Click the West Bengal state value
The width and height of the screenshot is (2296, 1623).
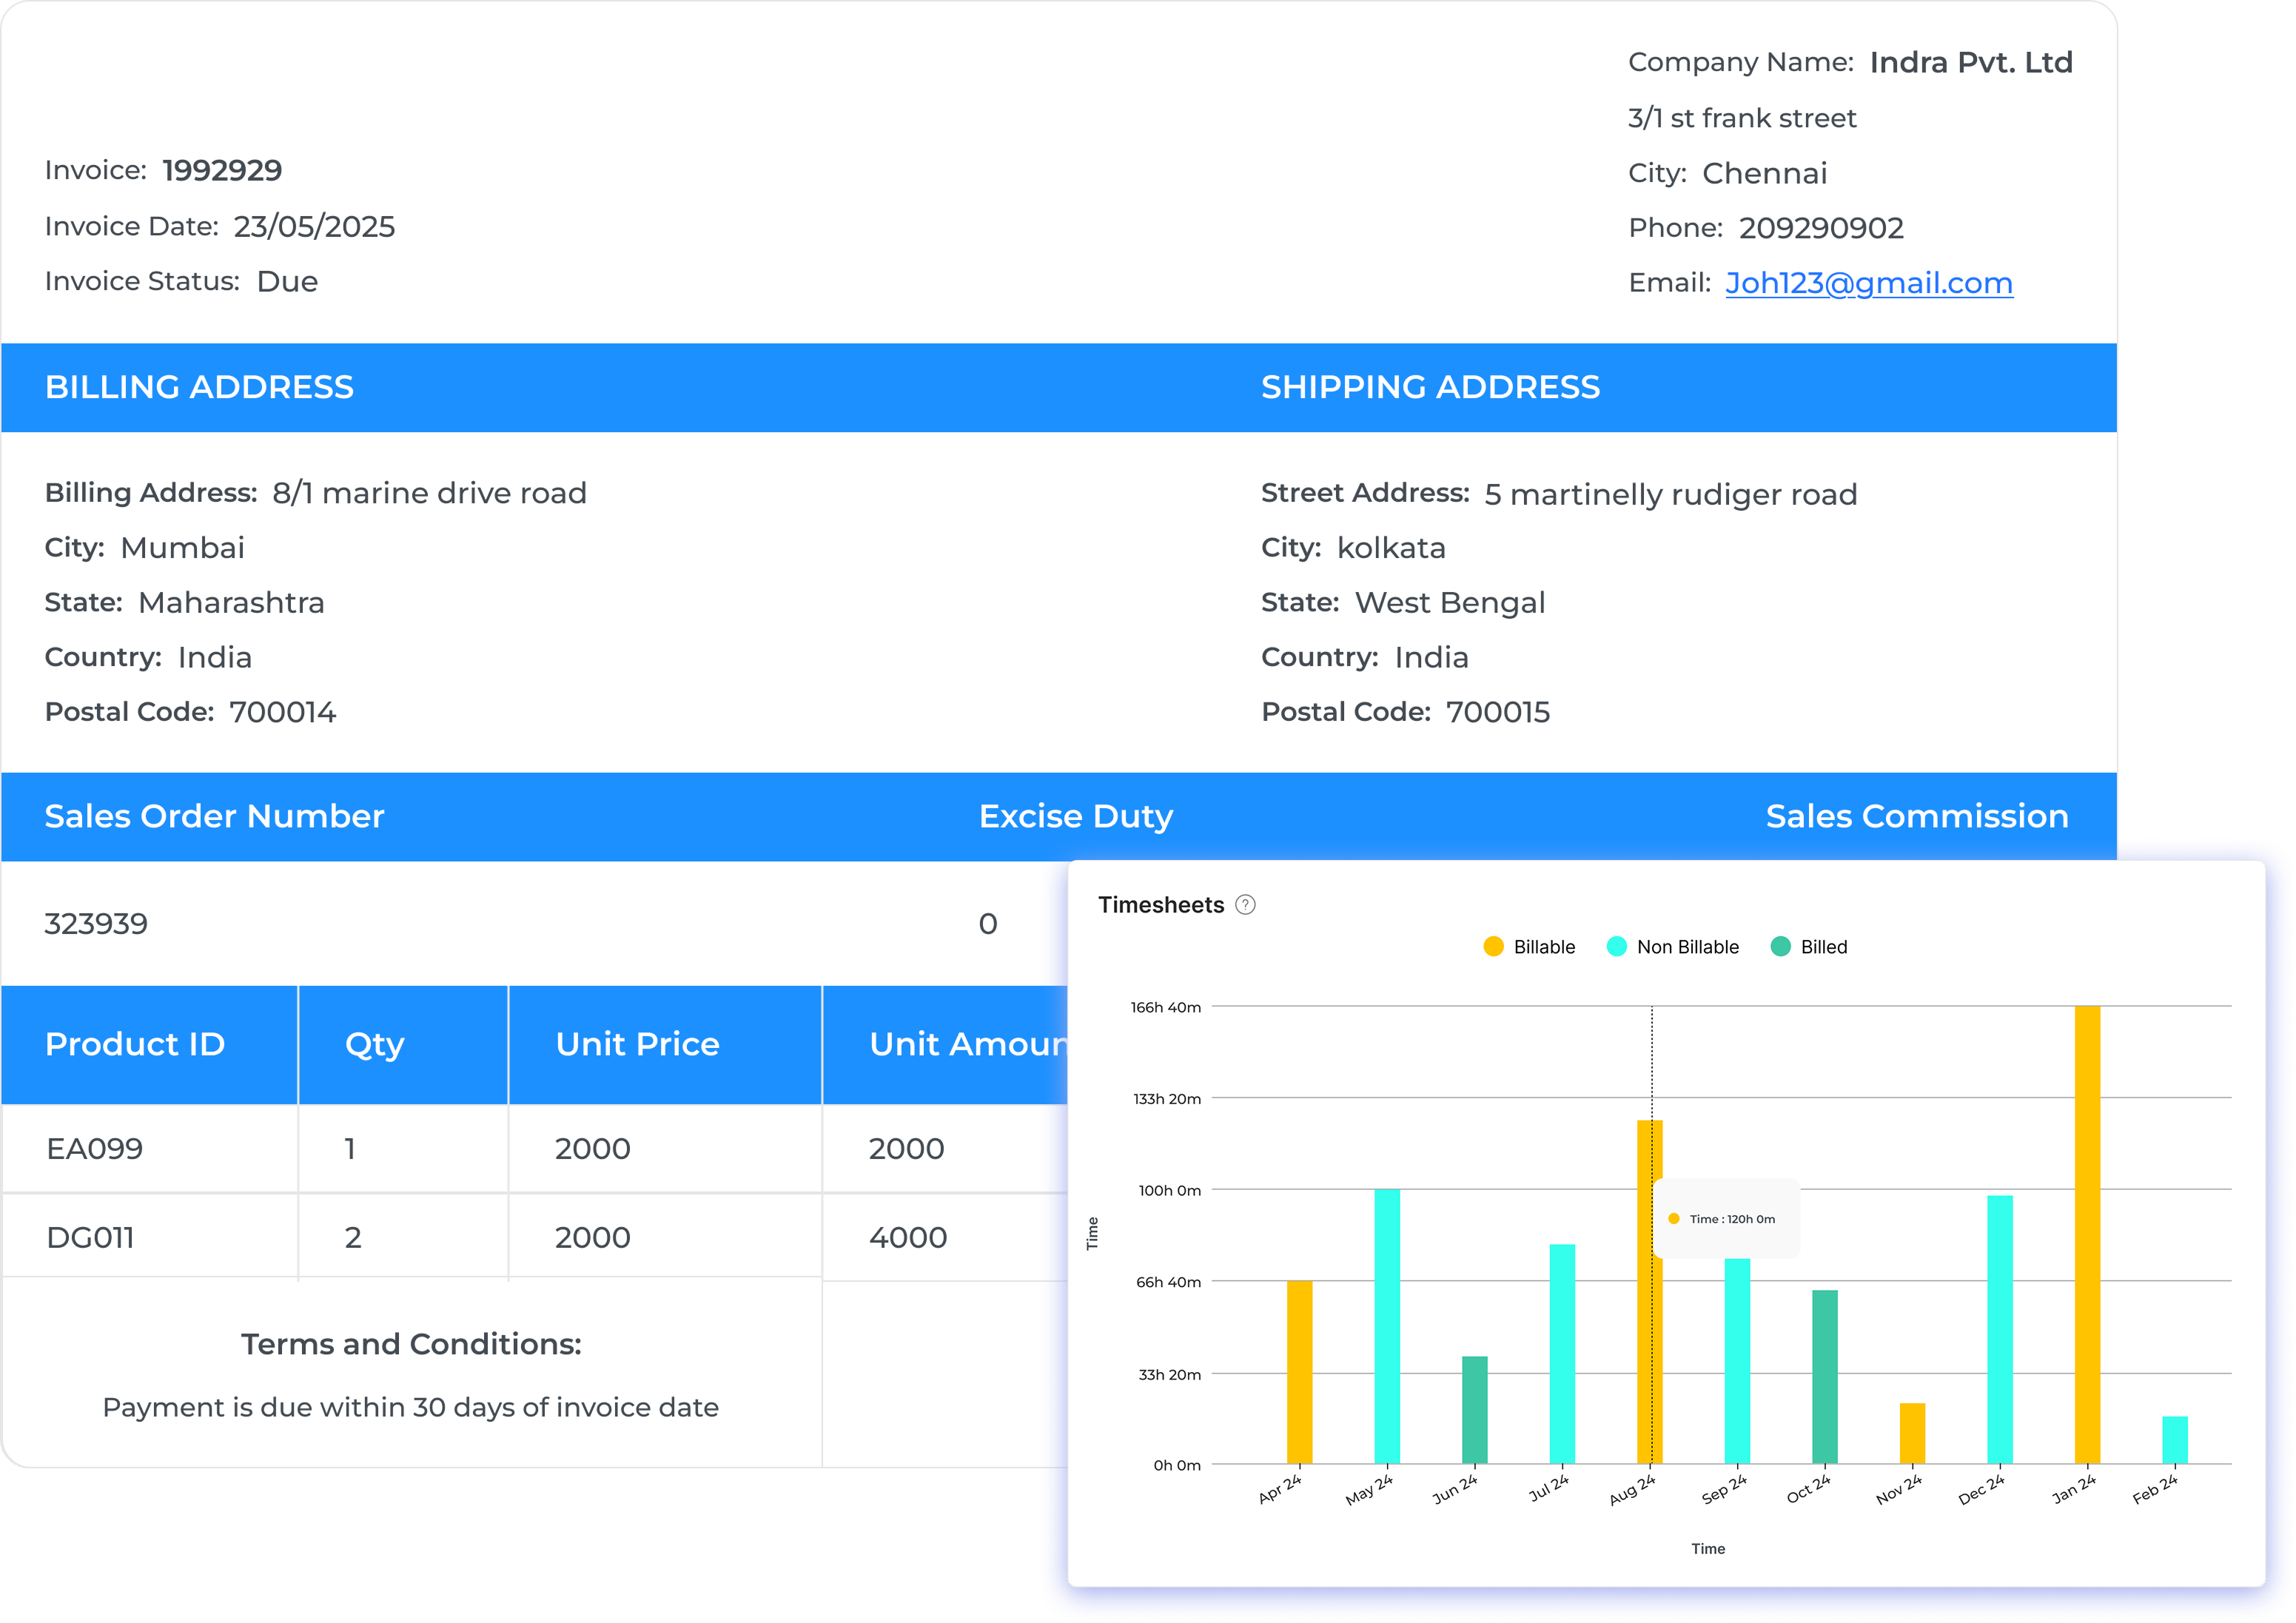pyautogui.click(x=1450, y=603)
